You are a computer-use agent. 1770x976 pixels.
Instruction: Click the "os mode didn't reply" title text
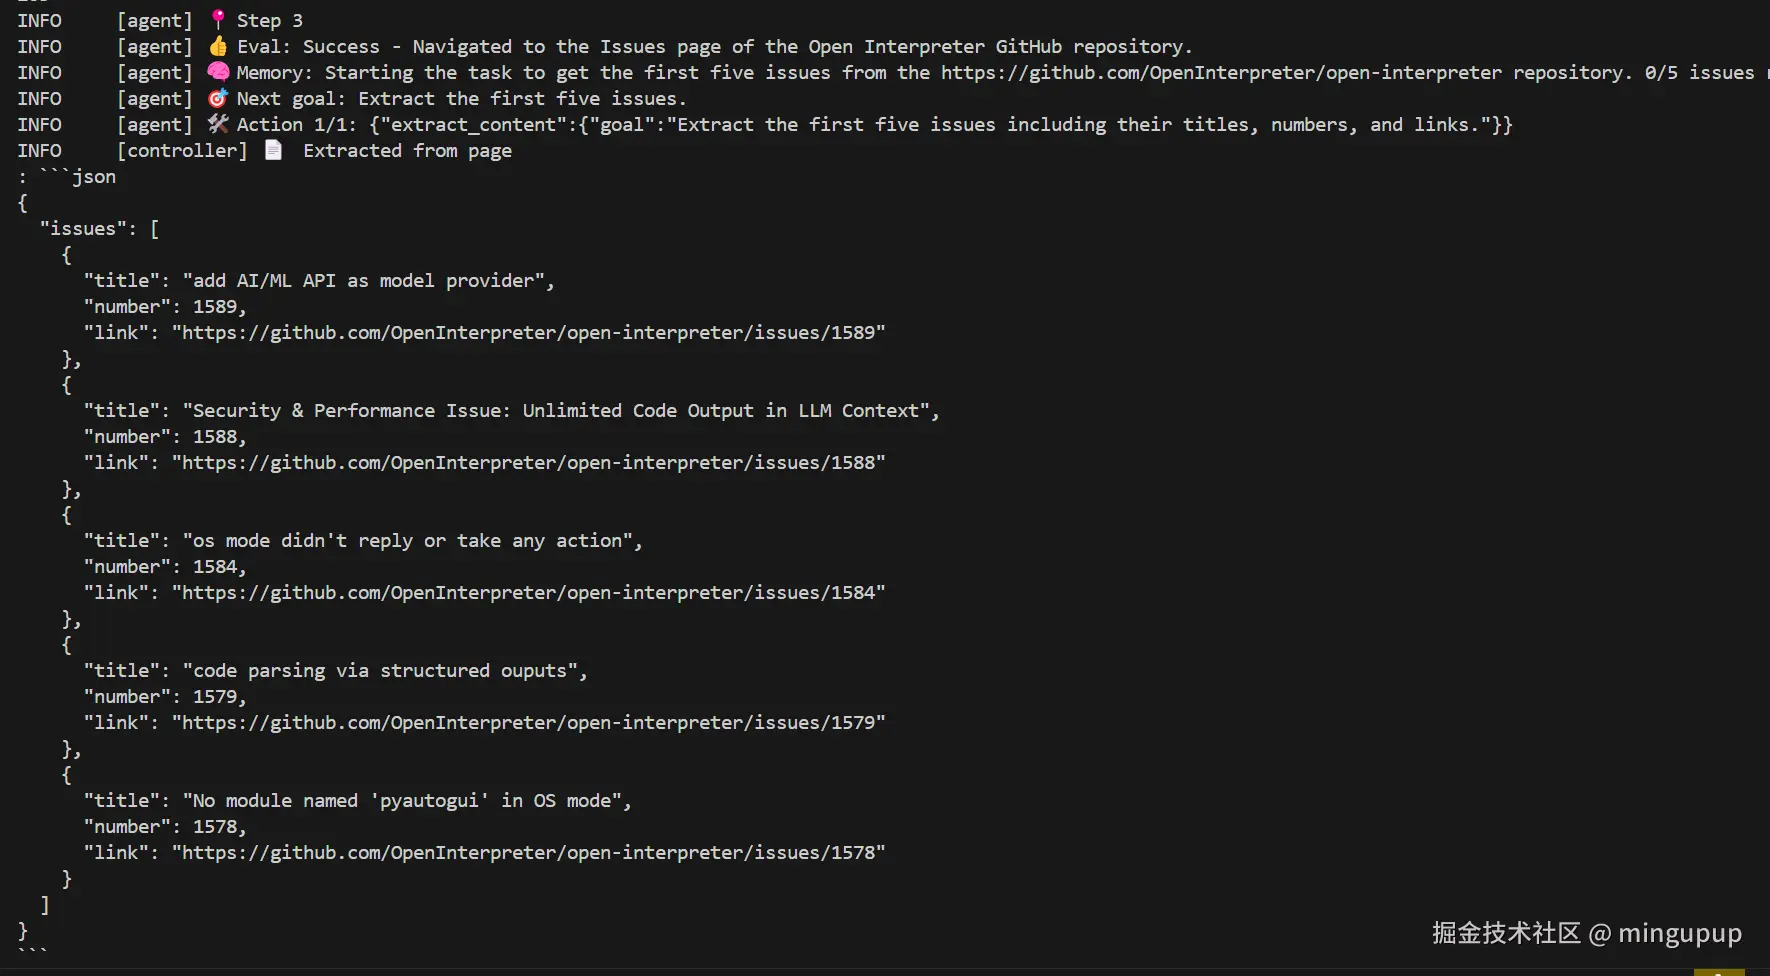tap(412, 541)
